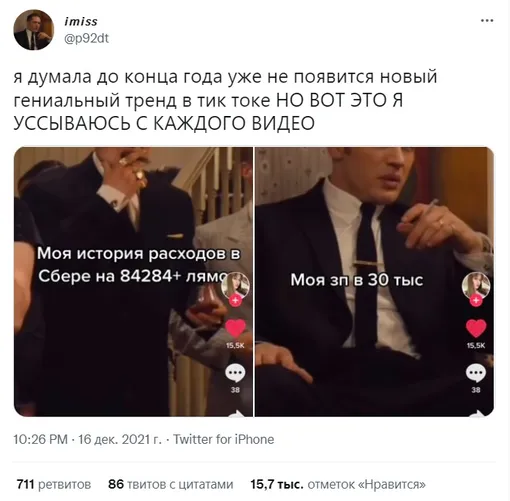View the 711 ретвитов list
This screenshot has width=510, height=501.
(x=54, y=484)
